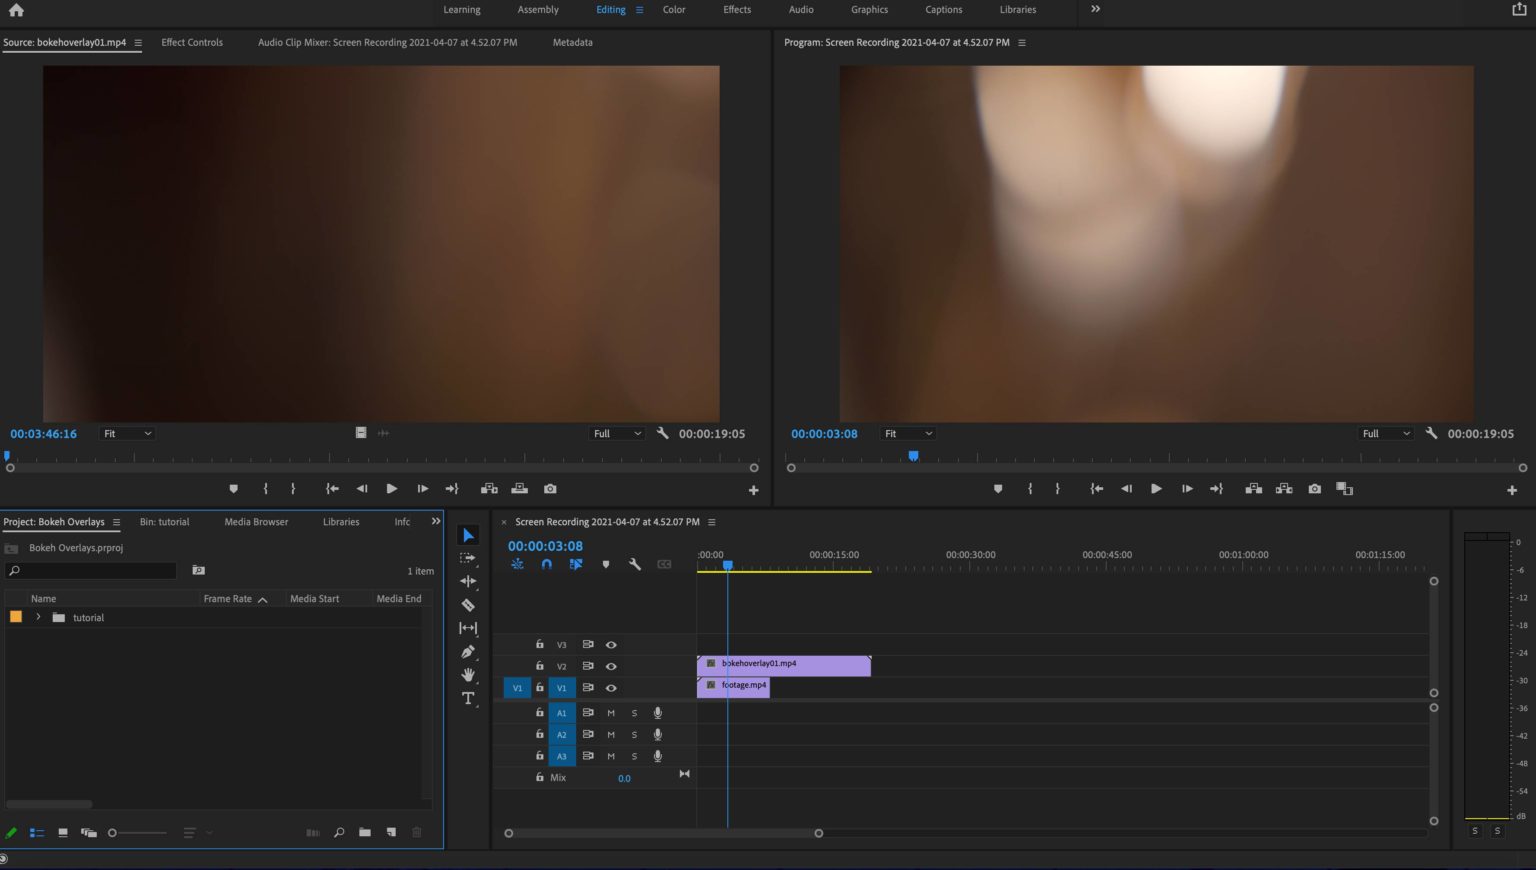Click the New Bin folder icon

pyautogui.click(x=365, y=832)
